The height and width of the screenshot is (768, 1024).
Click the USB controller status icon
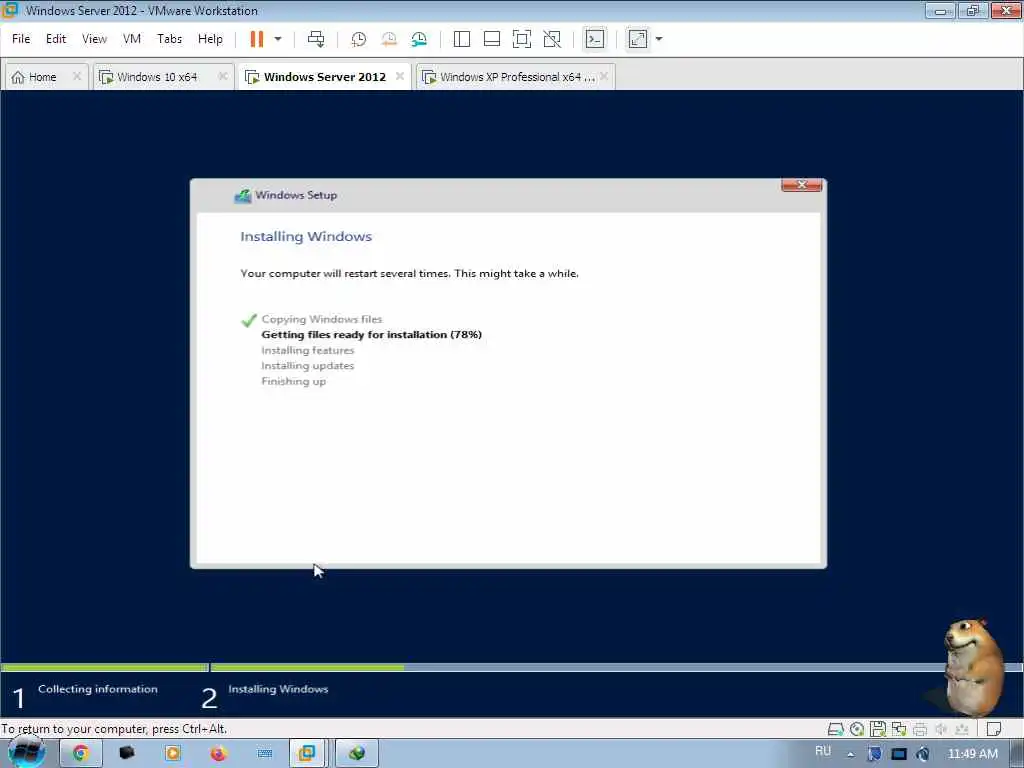coord(962,729)
